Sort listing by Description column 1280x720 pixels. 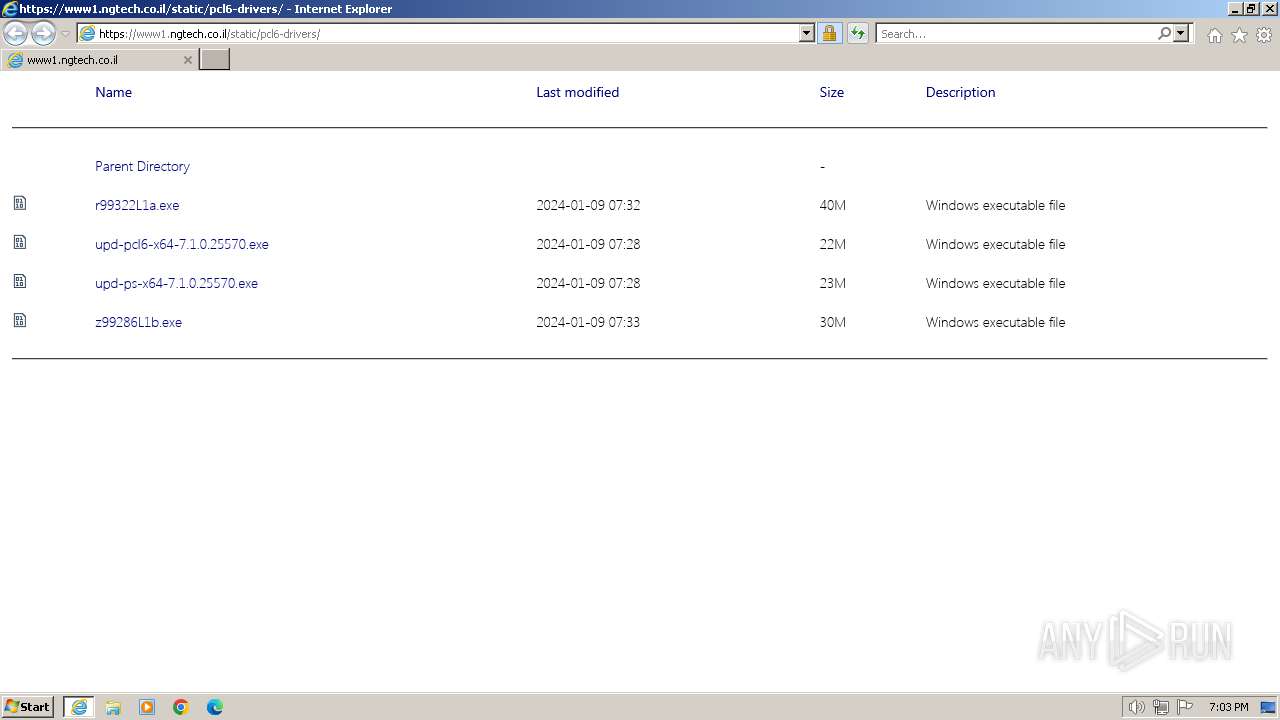(960, 92)
